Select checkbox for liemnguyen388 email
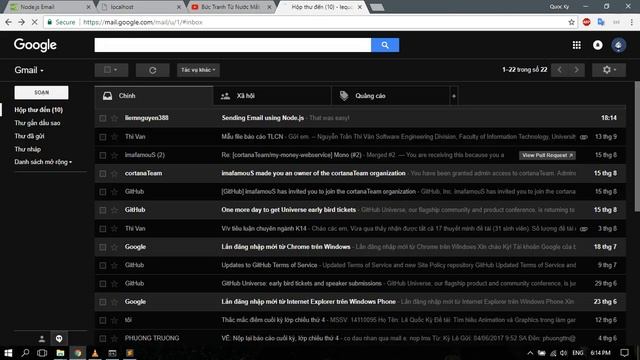Viewport: 640px width, 360px height. [102, 118]
